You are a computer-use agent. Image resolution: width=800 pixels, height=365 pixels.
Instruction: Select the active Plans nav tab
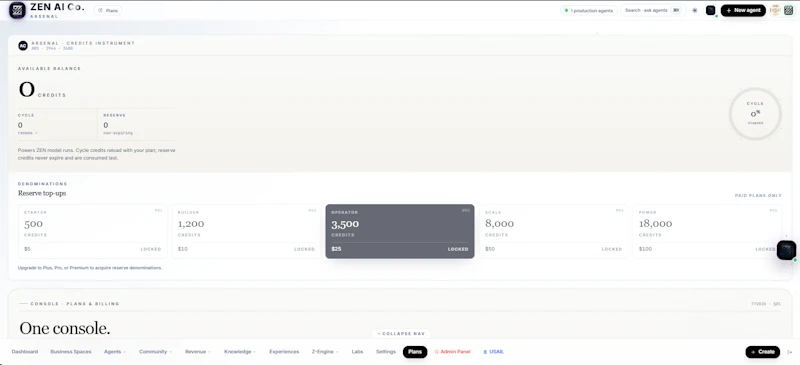[x=415, y=352]
